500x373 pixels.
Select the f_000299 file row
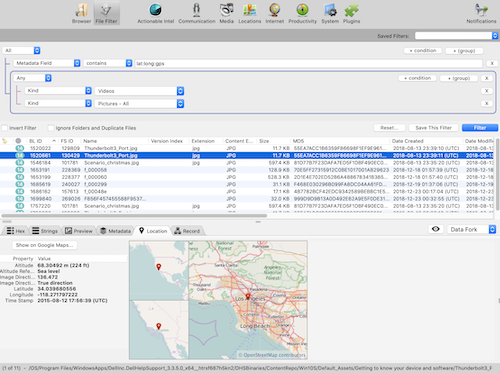(x=247, y=184)
